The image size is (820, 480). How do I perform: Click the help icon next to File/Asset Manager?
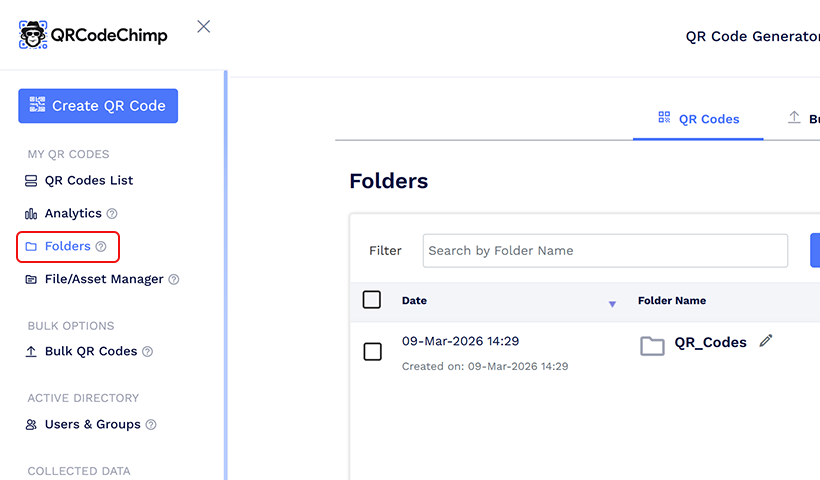pyautogui.click(x=174, y=280)
